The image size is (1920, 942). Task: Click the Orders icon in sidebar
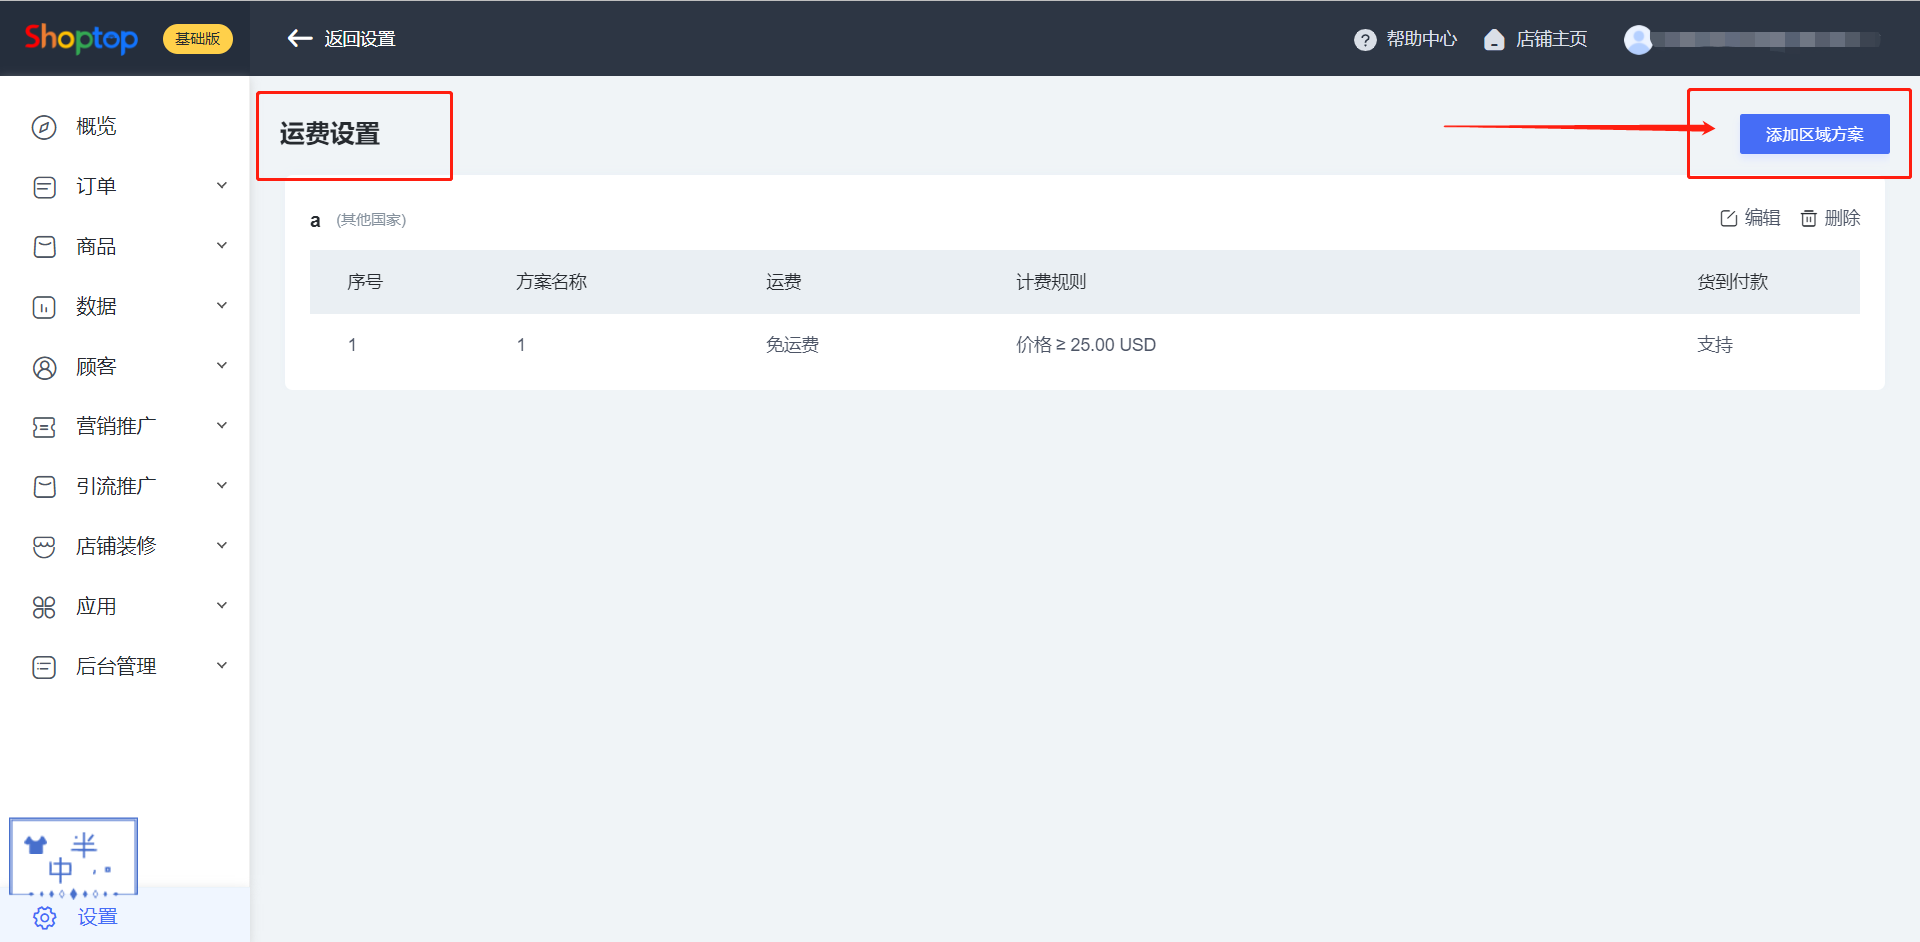coord(44,187)
